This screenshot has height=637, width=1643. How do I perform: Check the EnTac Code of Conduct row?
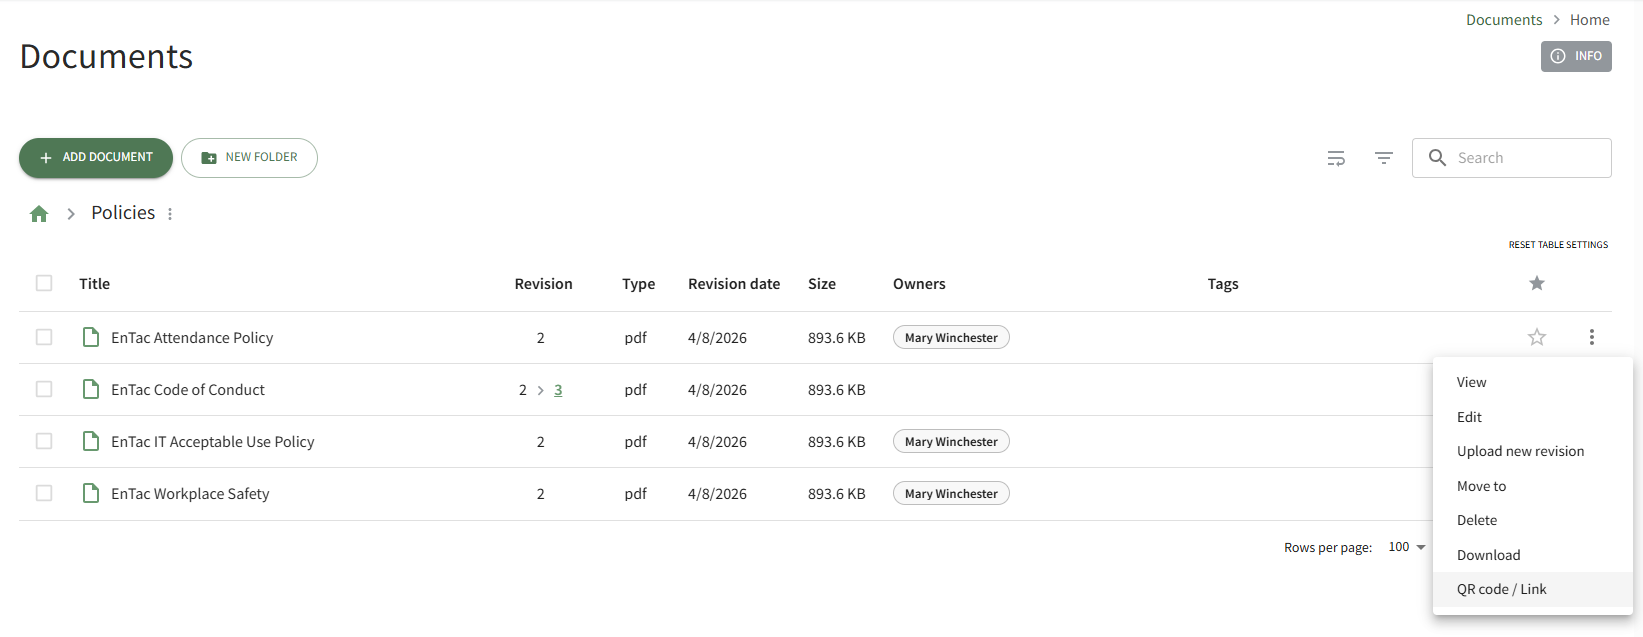pyautogui.click(x=44, y=390)
